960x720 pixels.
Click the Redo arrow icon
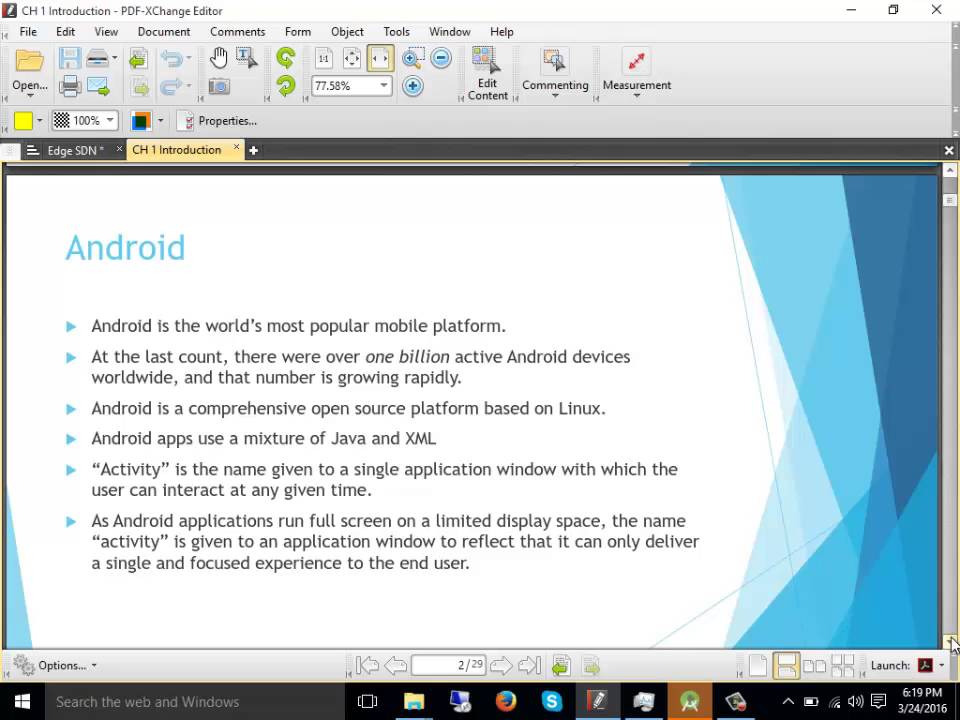[171, 86]
